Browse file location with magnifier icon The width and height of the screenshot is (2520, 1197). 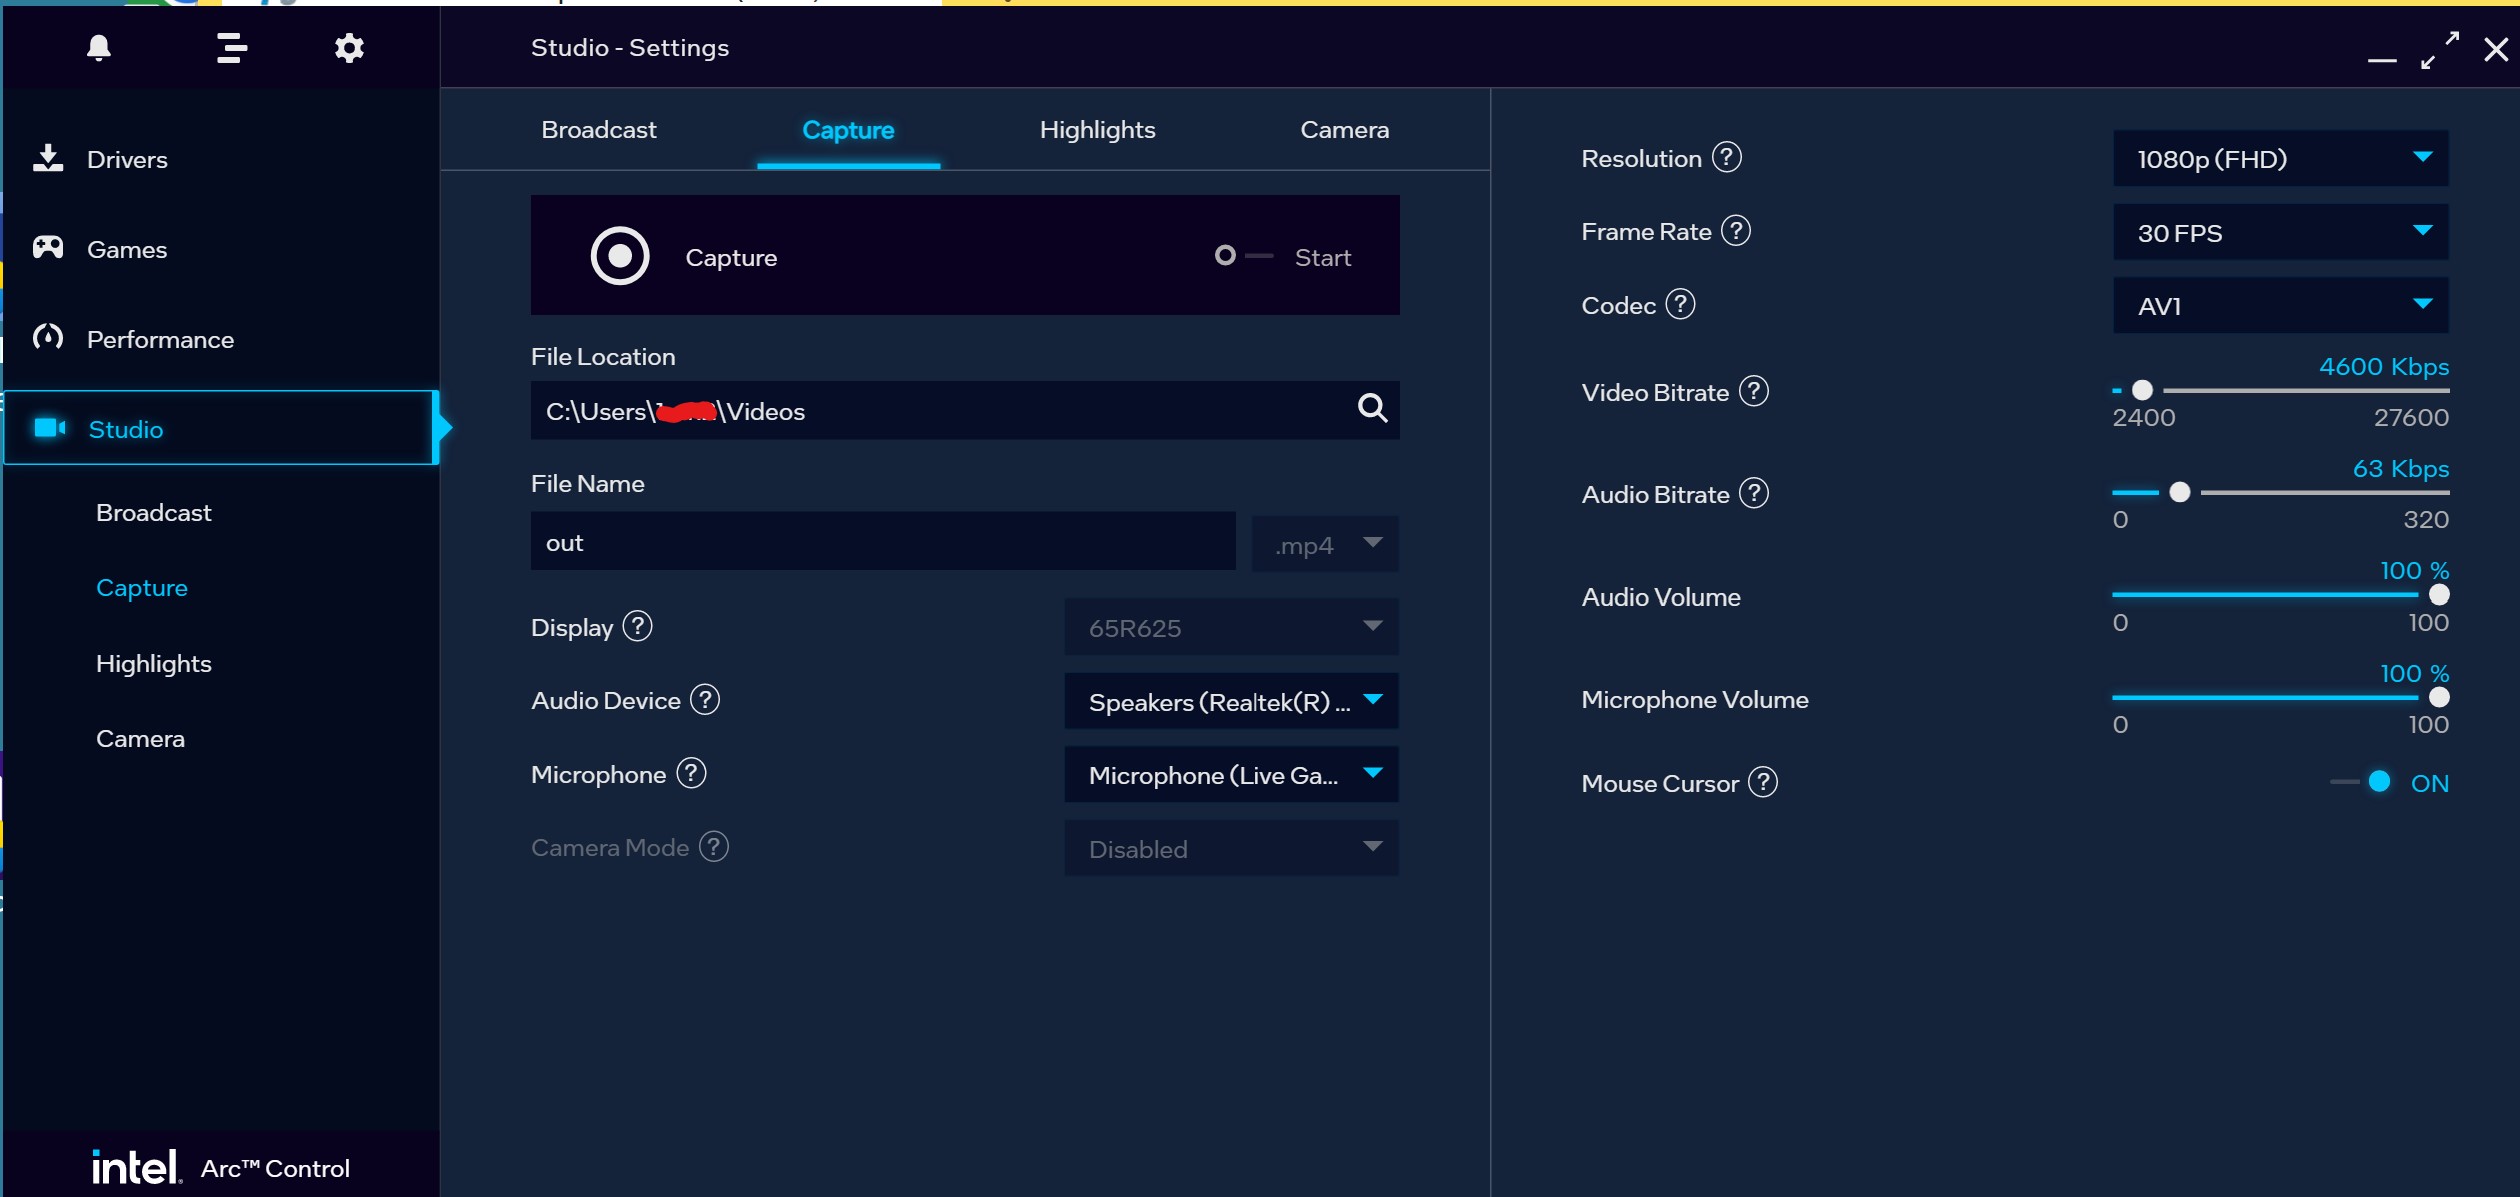coord(1372,408)
